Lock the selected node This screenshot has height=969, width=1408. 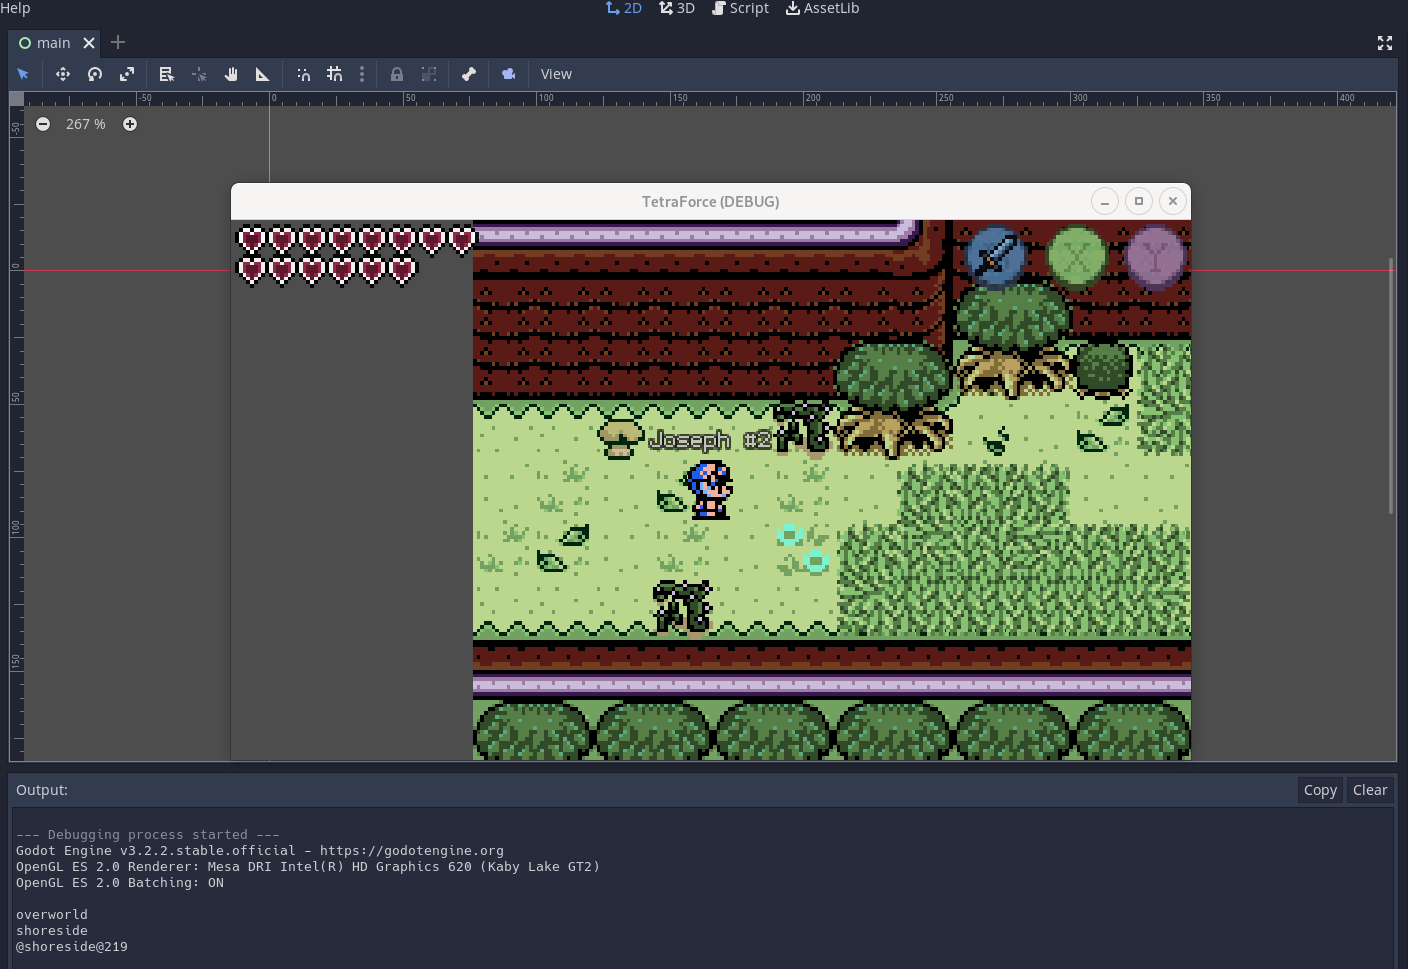tap(397, 73)
